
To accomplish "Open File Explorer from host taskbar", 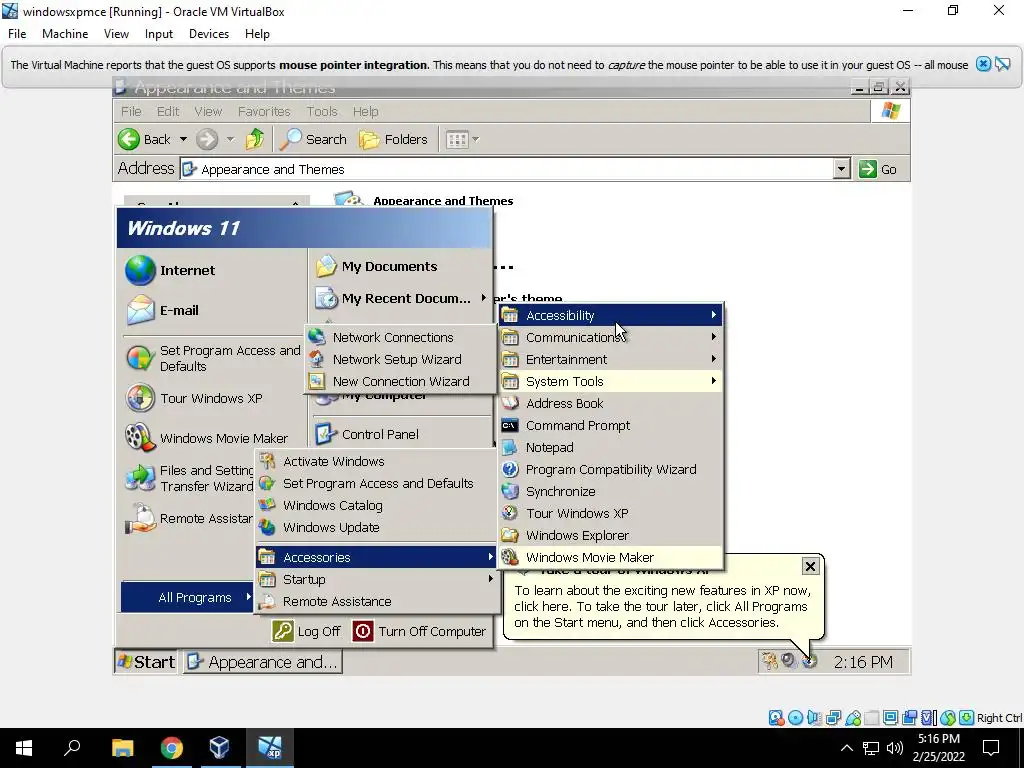I will click(x=123, y=748).
